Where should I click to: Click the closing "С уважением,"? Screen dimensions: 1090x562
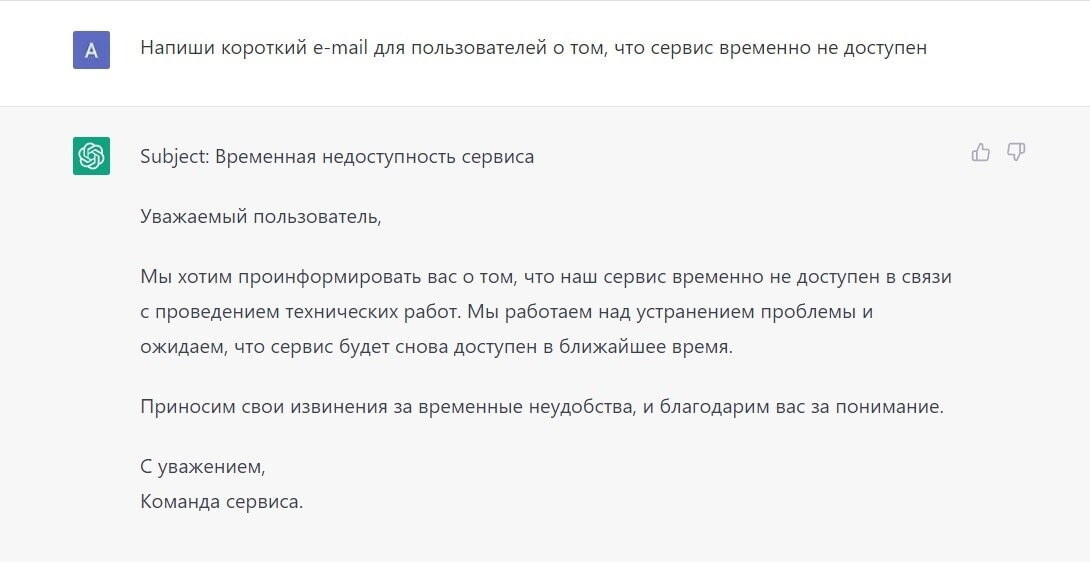tap(203, 466)
